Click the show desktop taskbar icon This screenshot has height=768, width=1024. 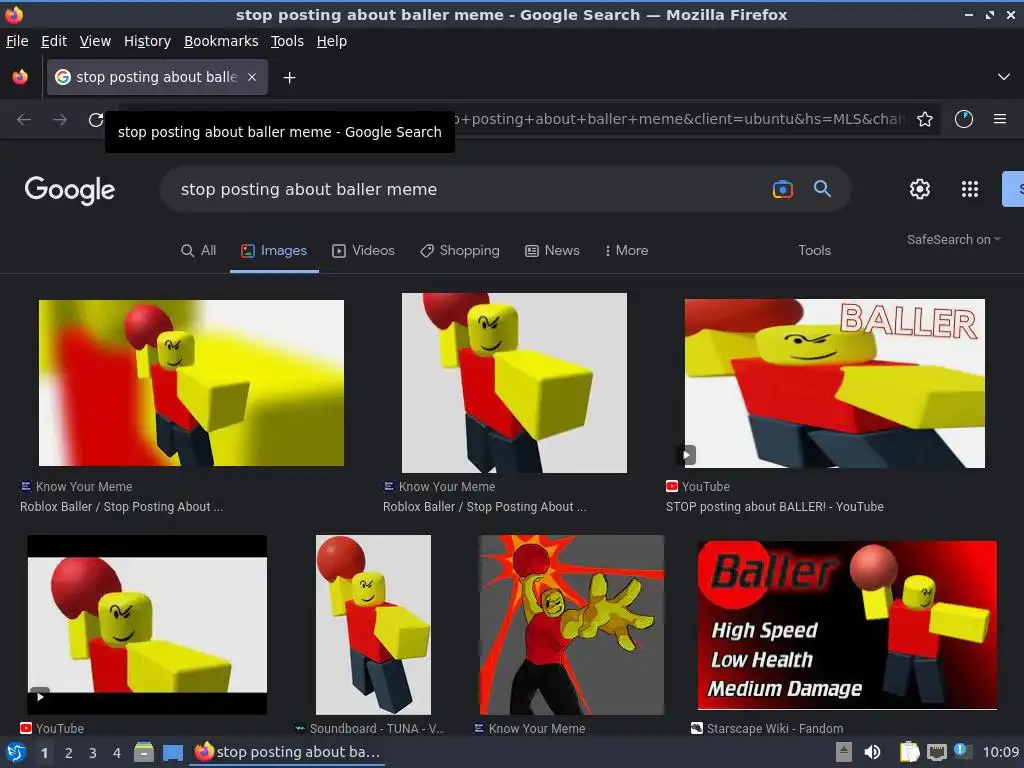tap(172, 753)
